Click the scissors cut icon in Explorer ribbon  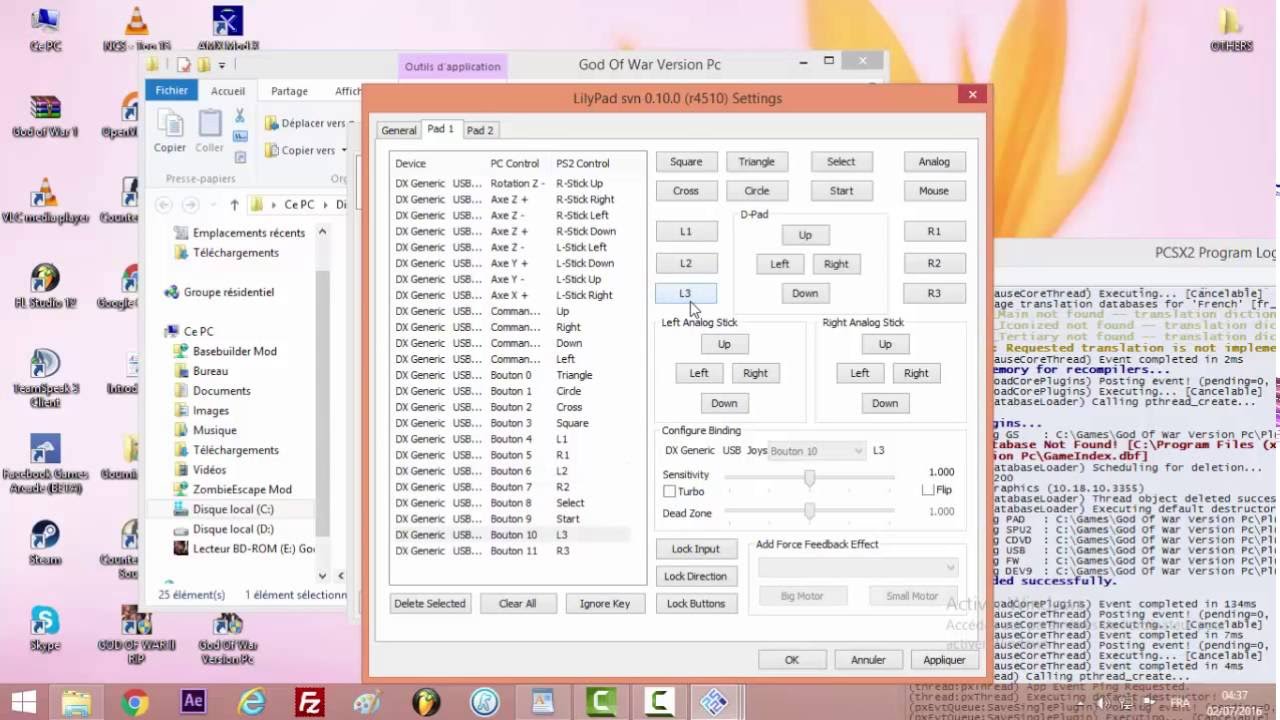[240, 117]
